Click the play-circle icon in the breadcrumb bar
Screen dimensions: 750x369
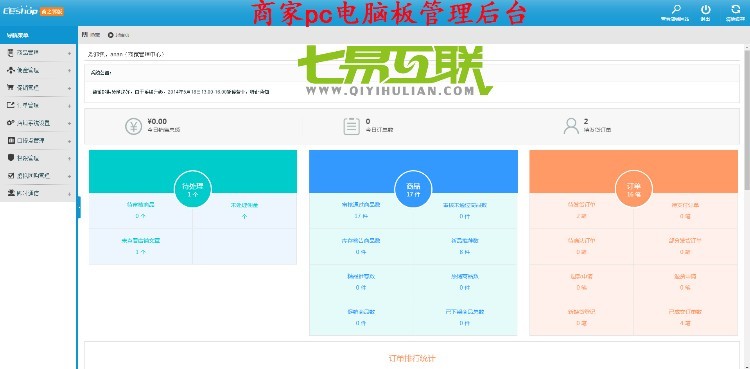tap(110, 35)
